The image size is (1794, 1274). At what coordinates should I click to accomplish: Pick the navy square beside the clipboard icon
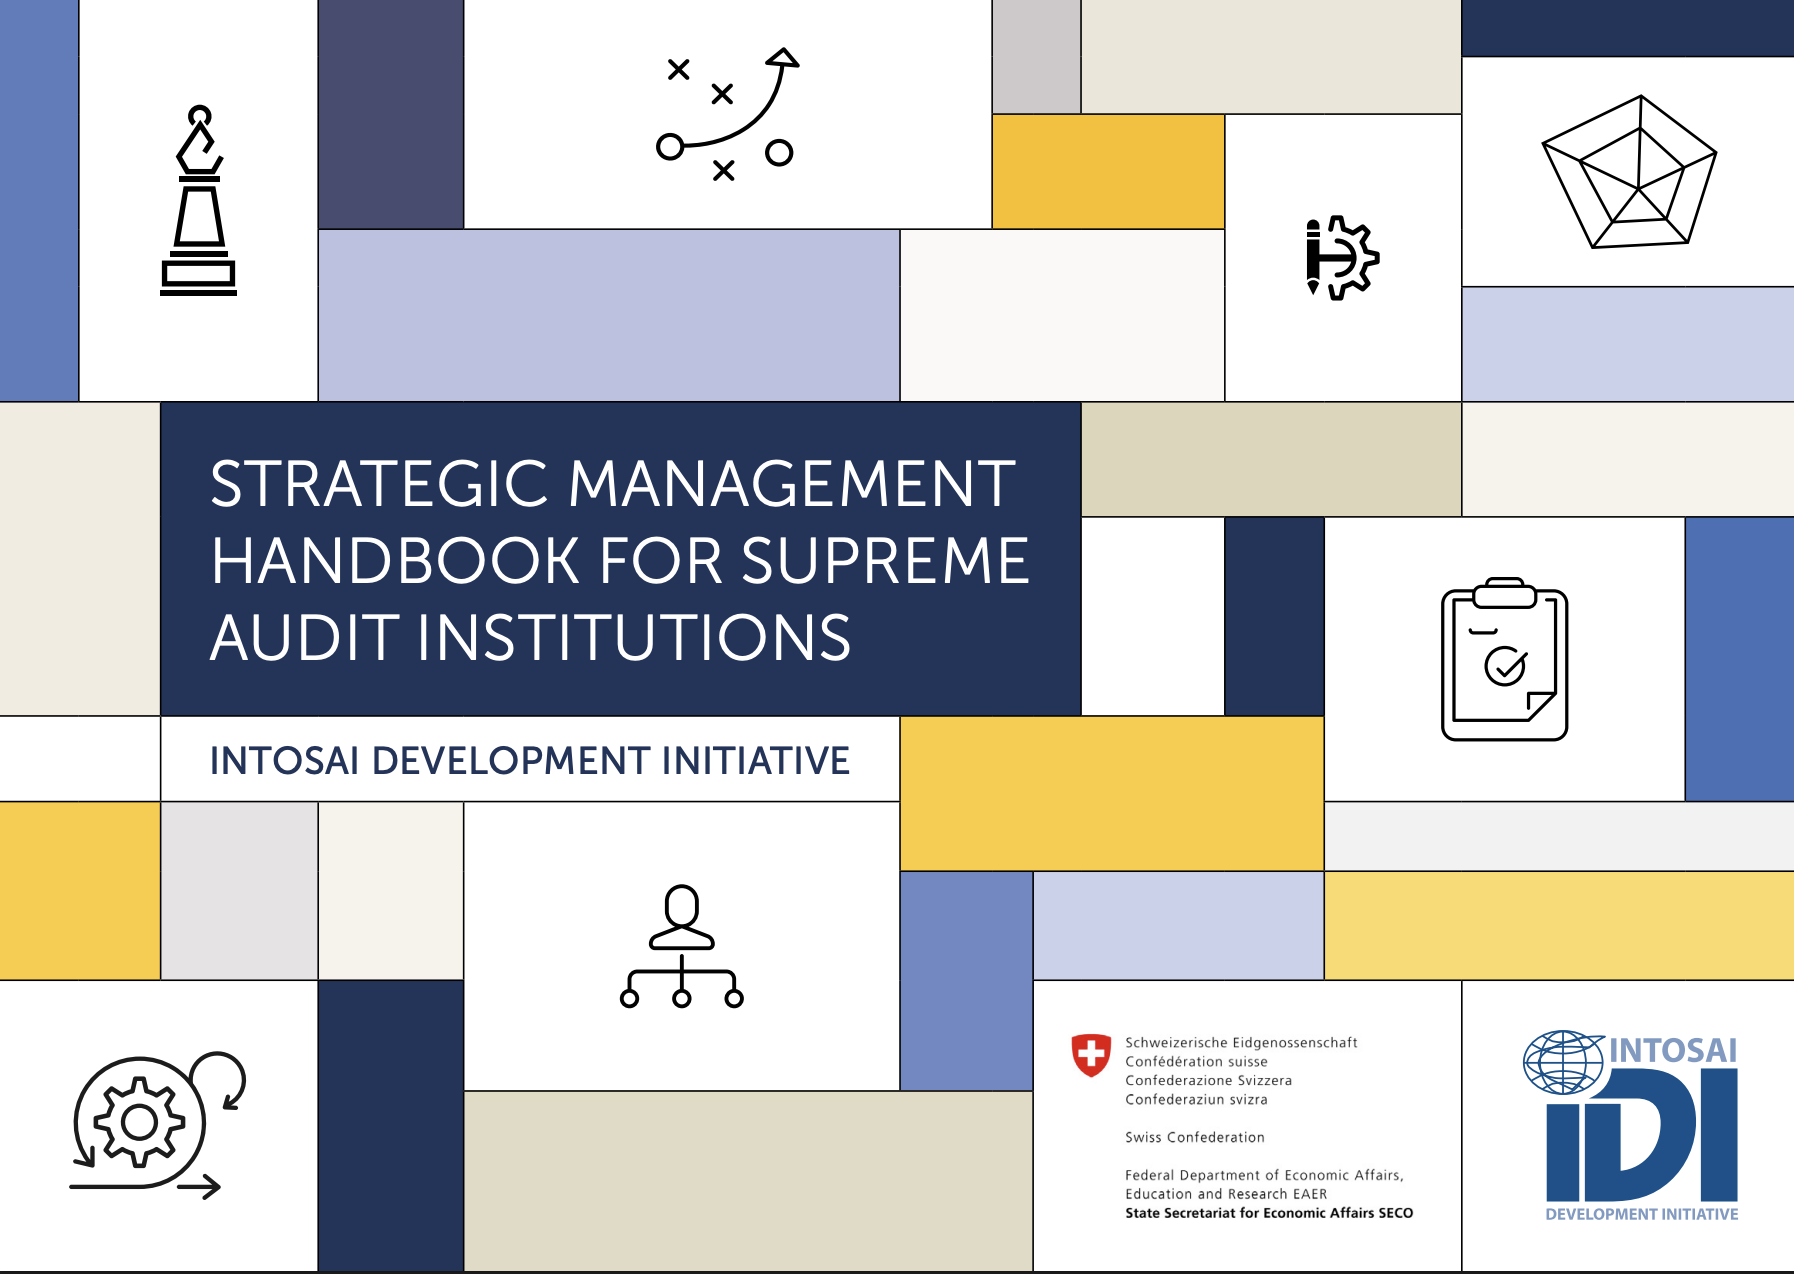click(x=1274, y=616)
